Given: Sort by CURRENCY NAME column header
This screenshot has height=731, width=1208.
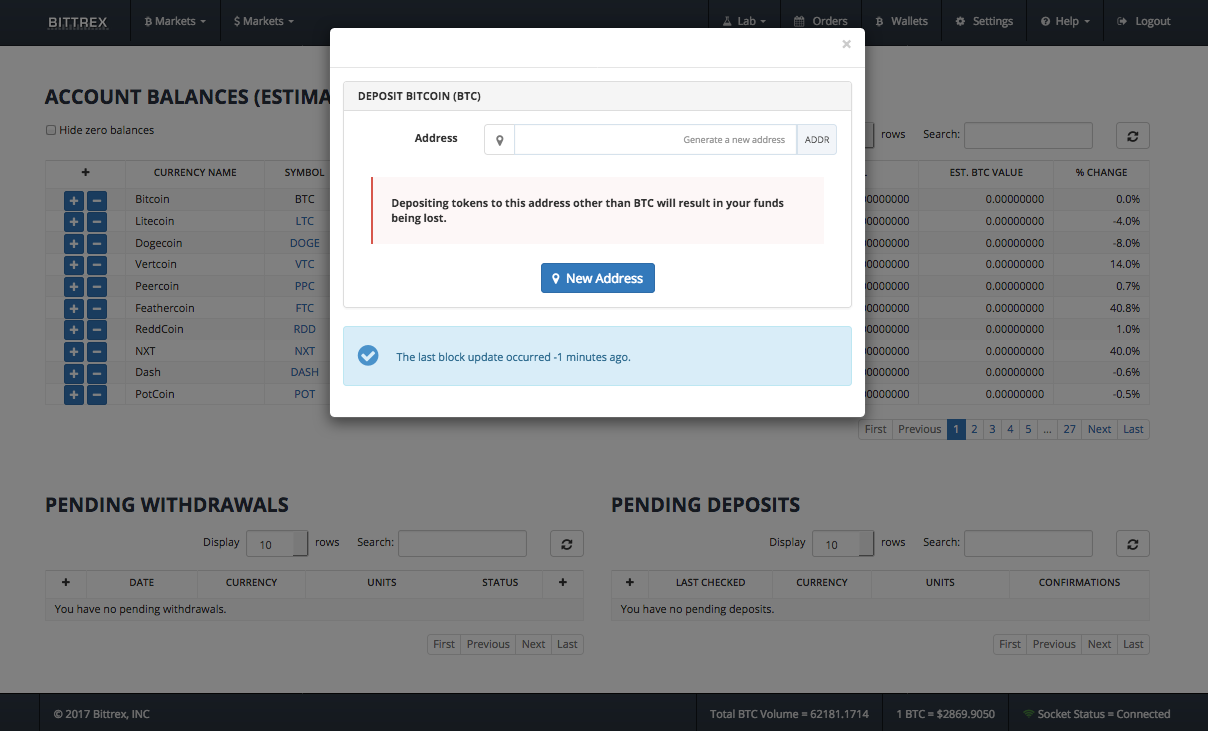Looking at the screenshot, I should tap(195, 172).
